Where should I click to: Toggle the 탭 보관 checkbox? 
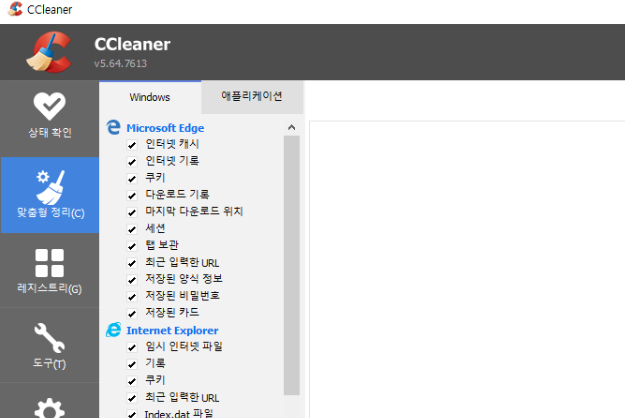tap(132, 246)
